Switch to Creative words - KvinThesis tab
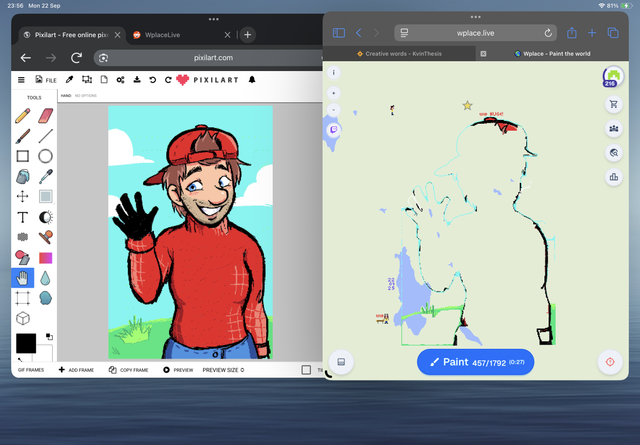This screenshot has width=640, height=445. point(399,53)
